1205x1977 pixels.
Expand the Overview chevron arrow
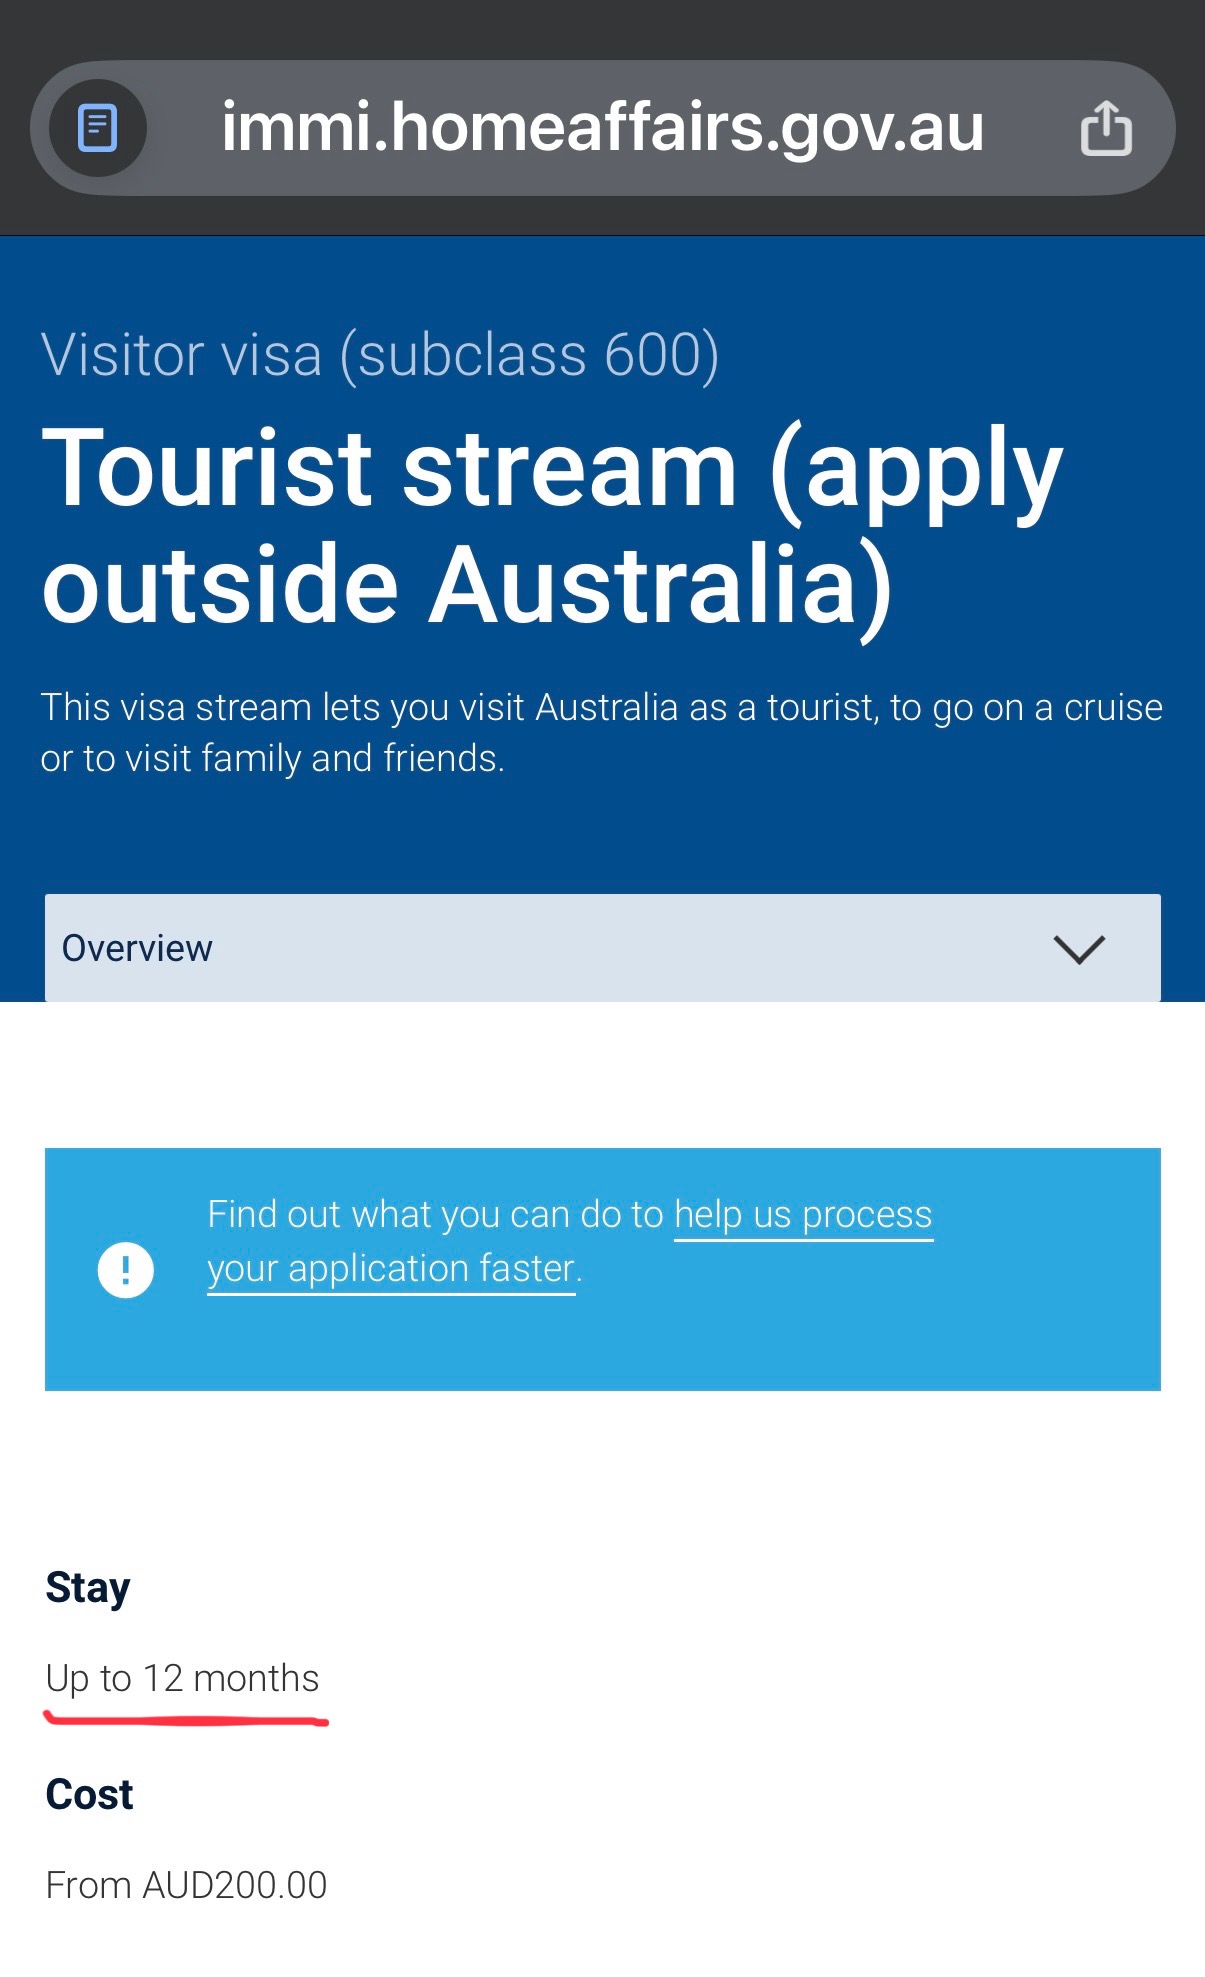click(1078, 948)
